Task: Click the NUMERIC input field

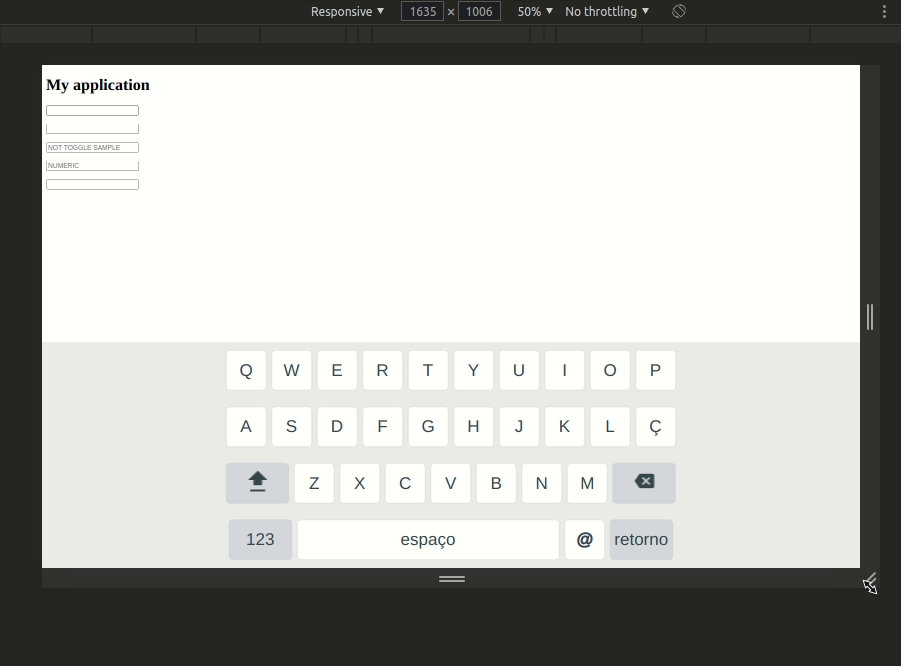Action: click(x=92, y=165)
